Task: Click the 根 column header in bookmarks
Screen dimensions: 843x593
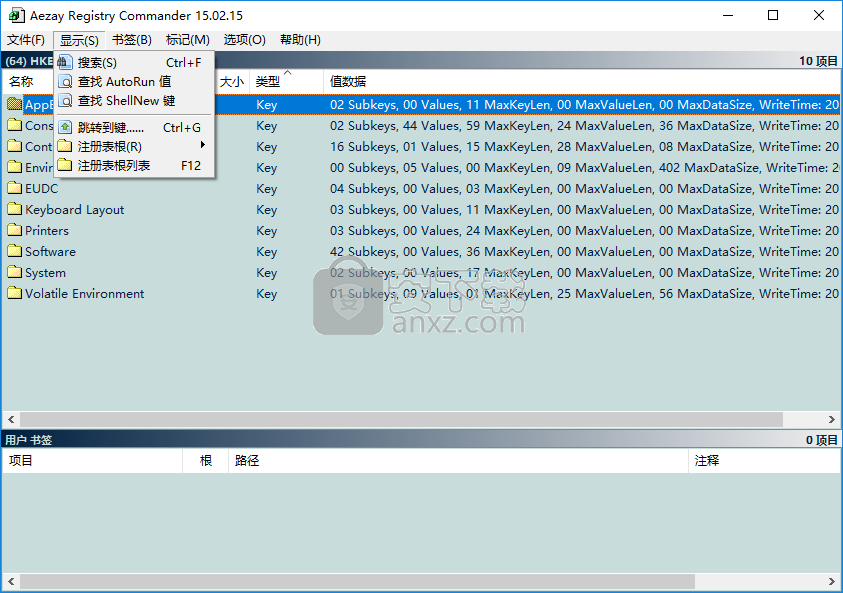Action: (206, 461)
